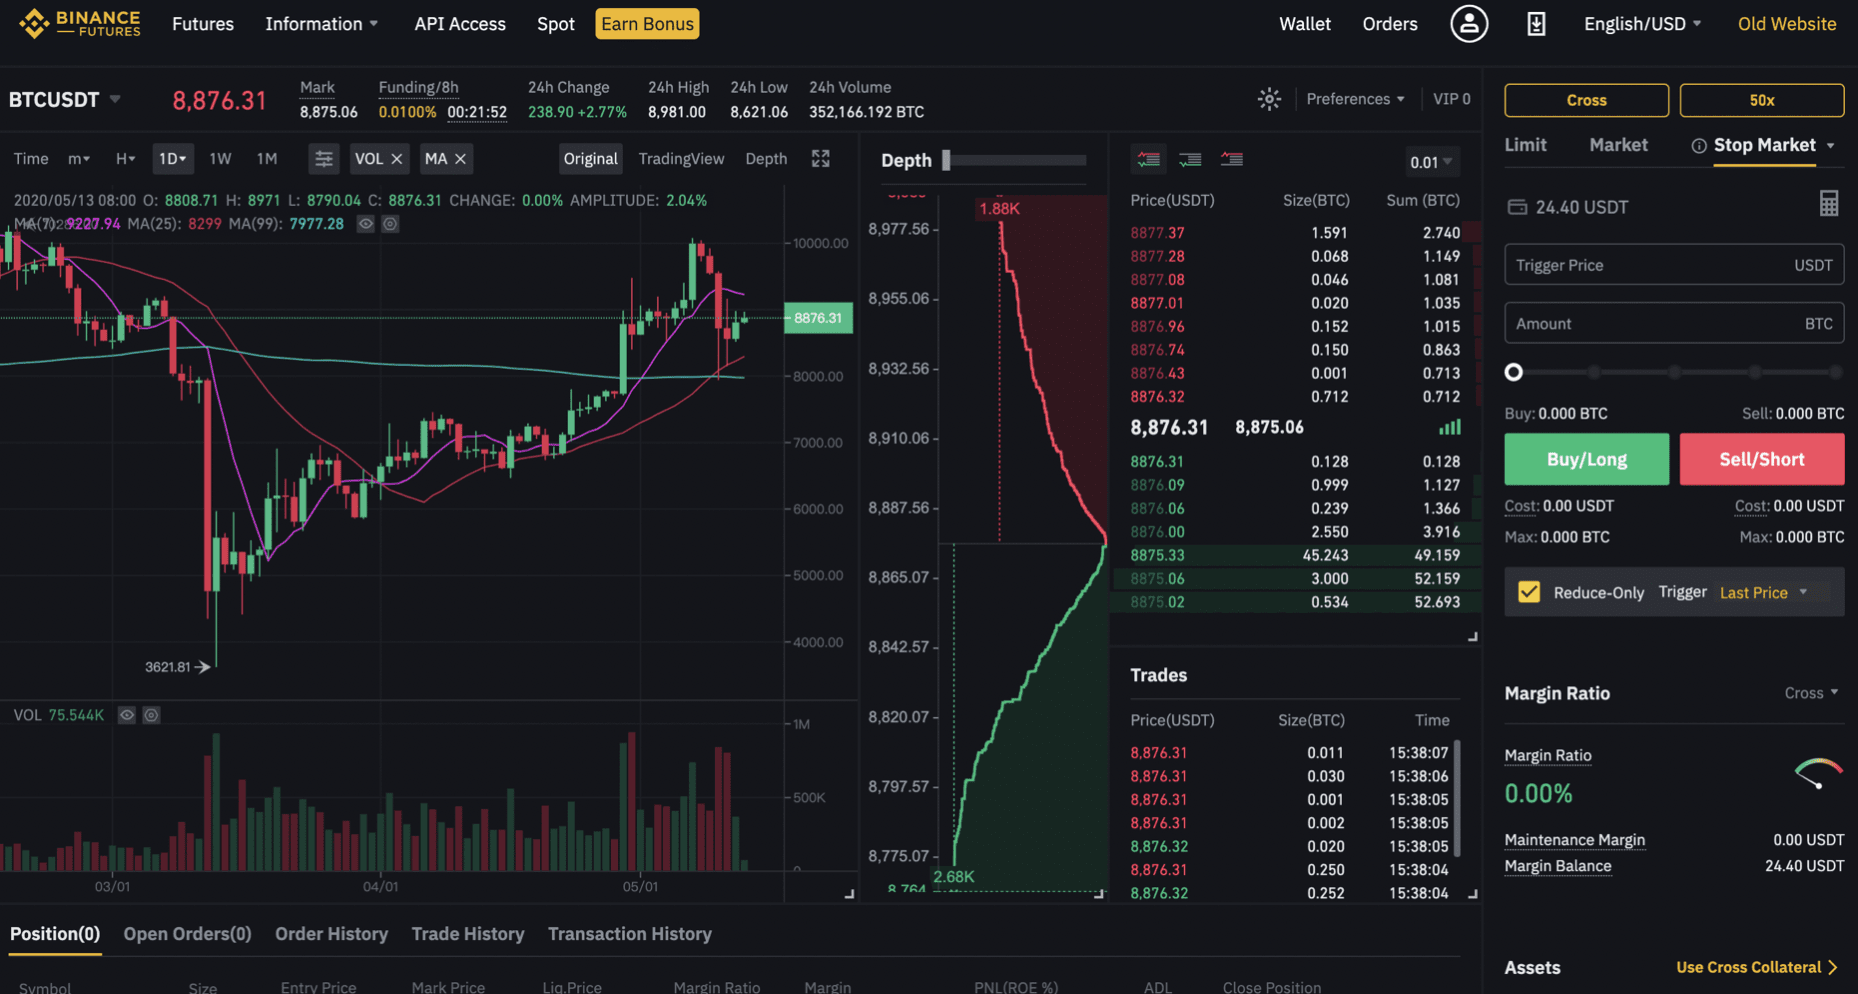Viewport: 1858px width, 994px height.
Task: Switch to the Open Orders(0) tab
Action: 187,934
